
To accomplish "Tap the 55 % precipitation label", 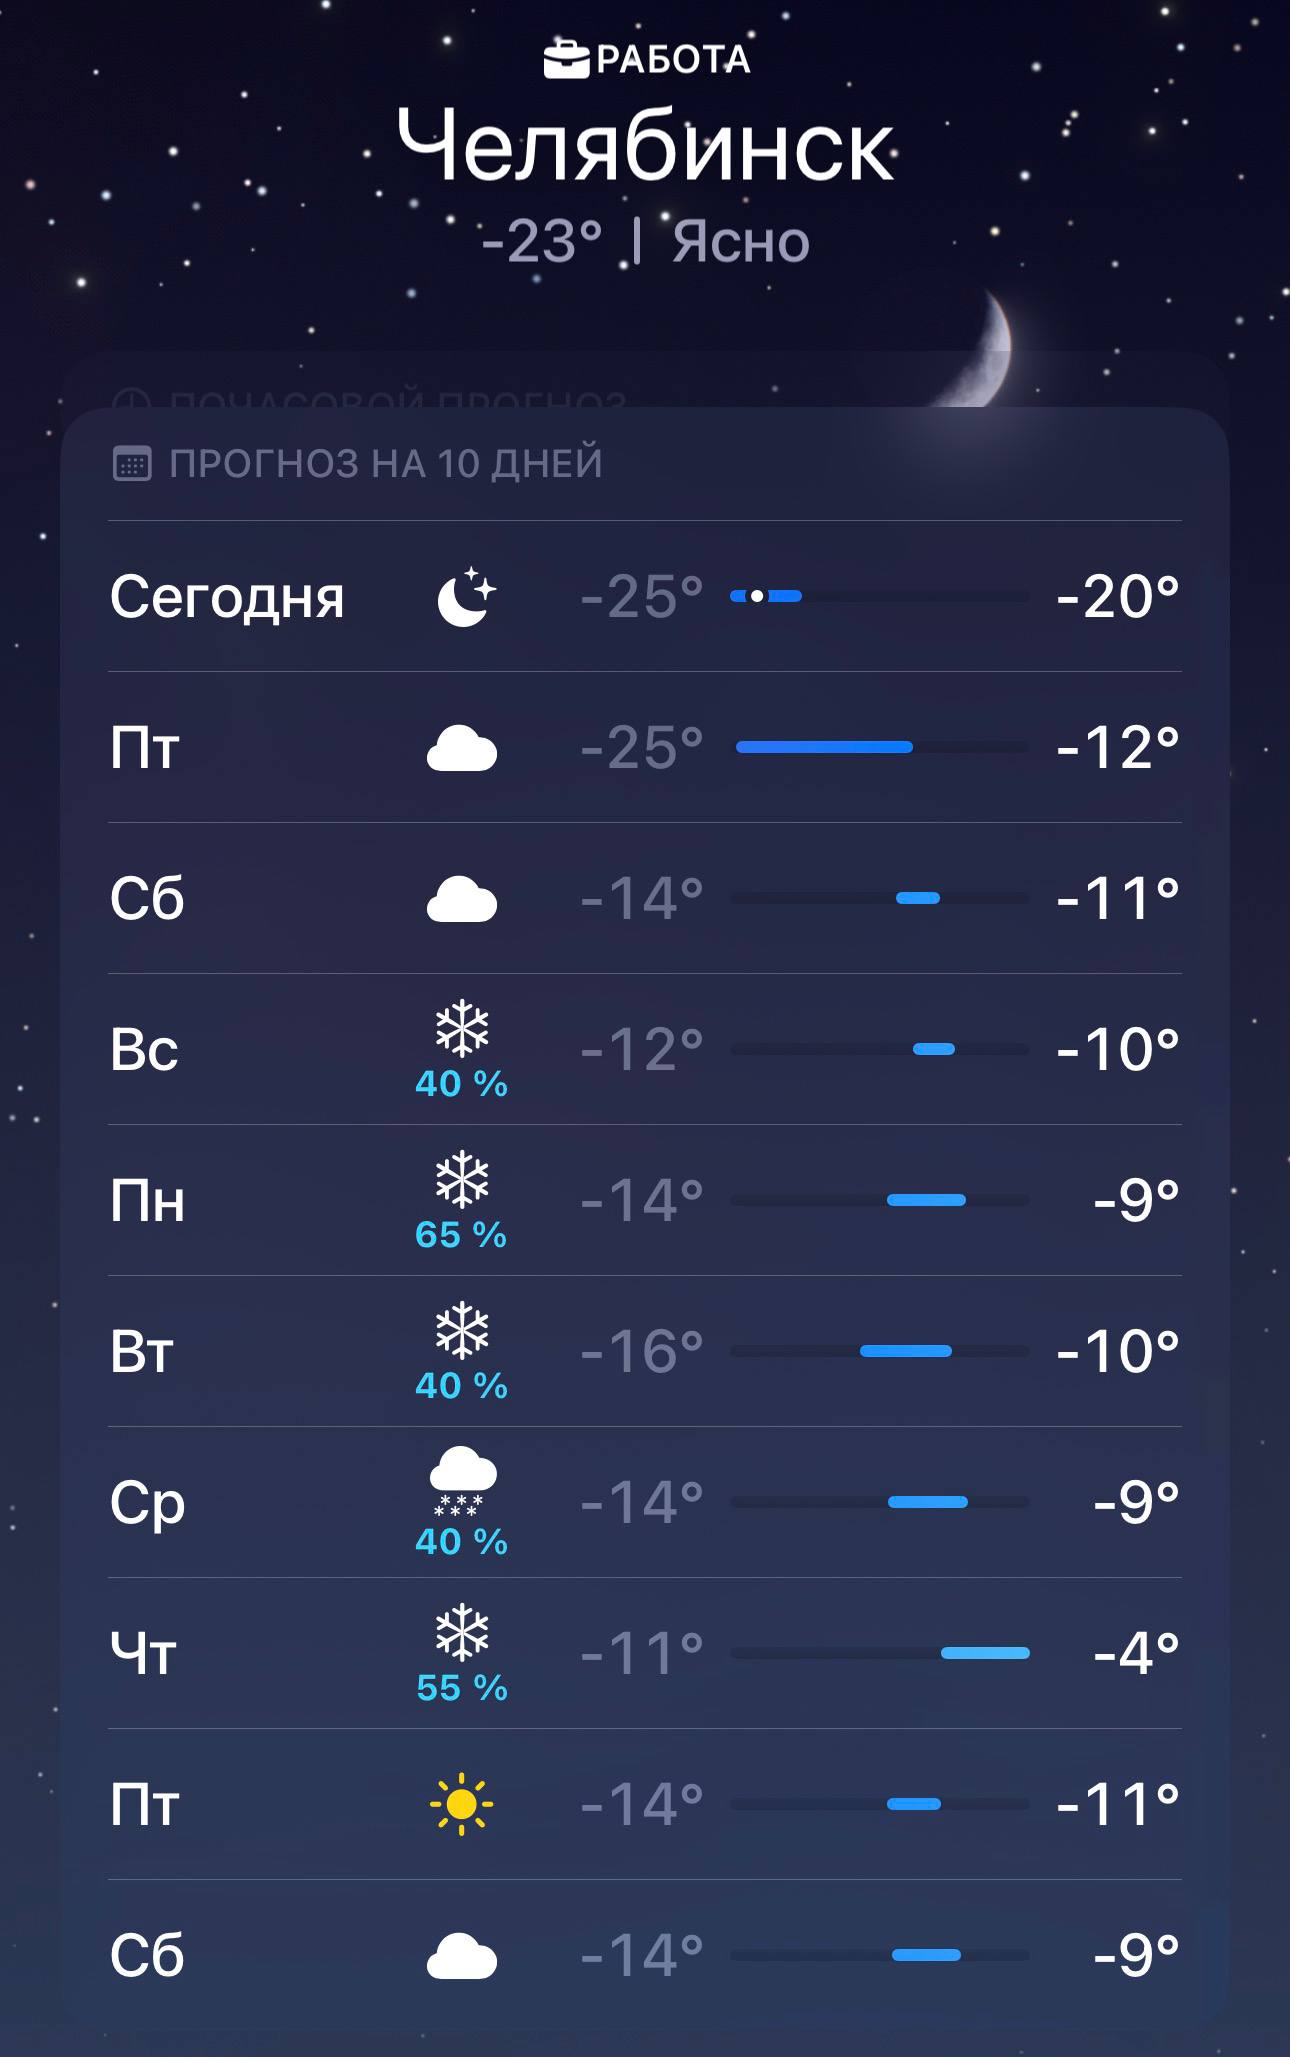I will (462, 1688).
